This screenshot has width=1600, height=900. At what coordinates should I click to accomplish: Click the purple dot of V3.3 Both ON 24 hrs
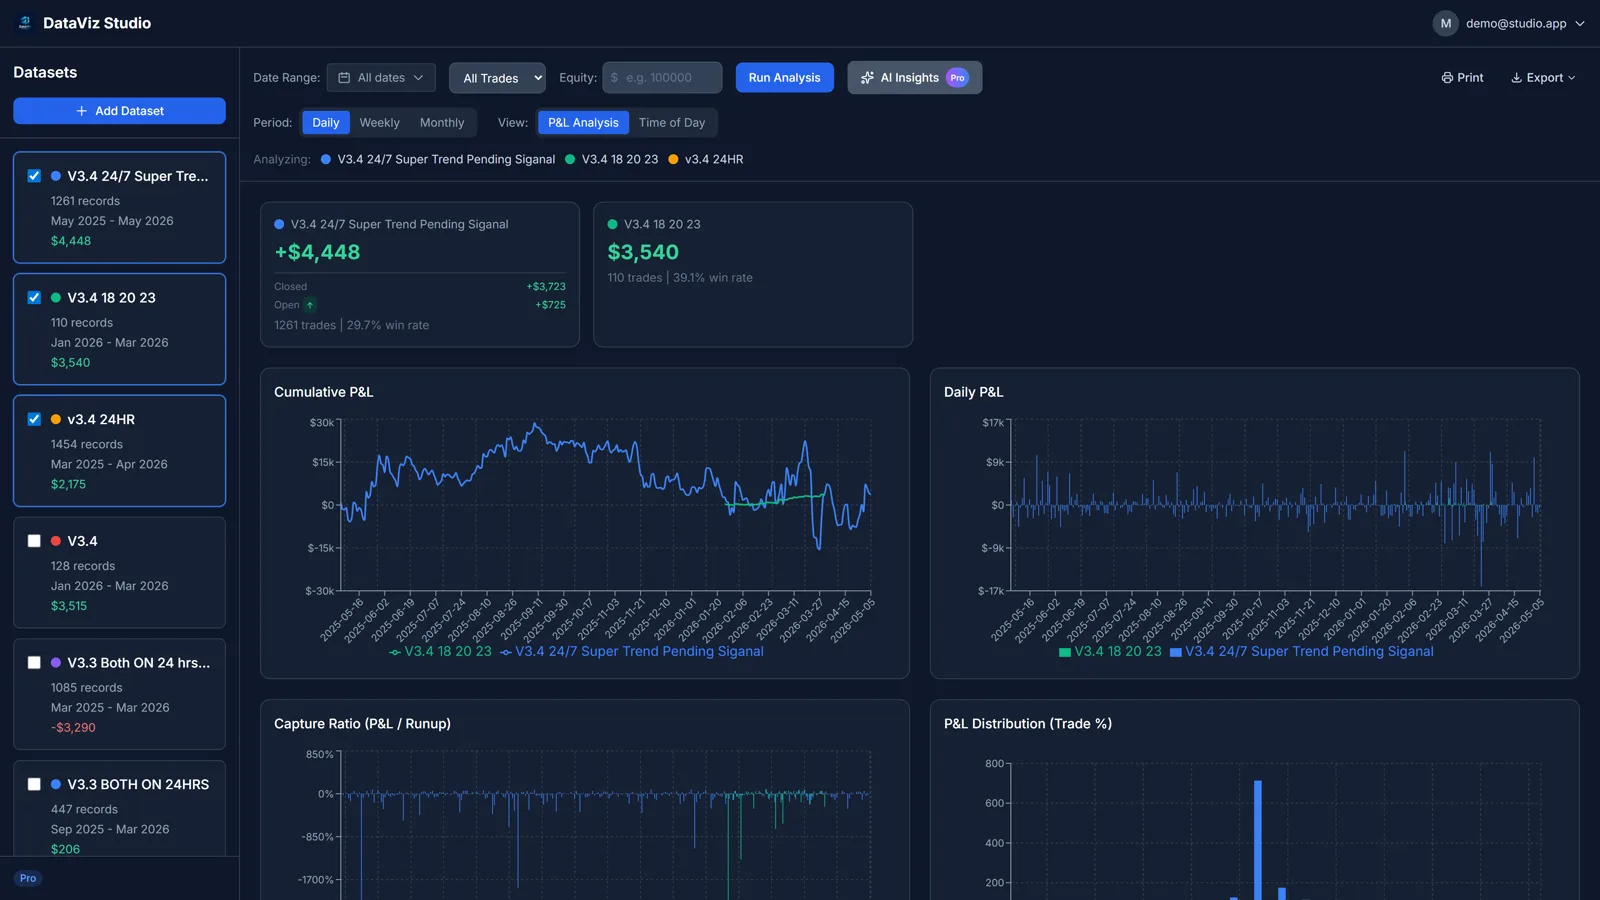(x=56, y=663)
